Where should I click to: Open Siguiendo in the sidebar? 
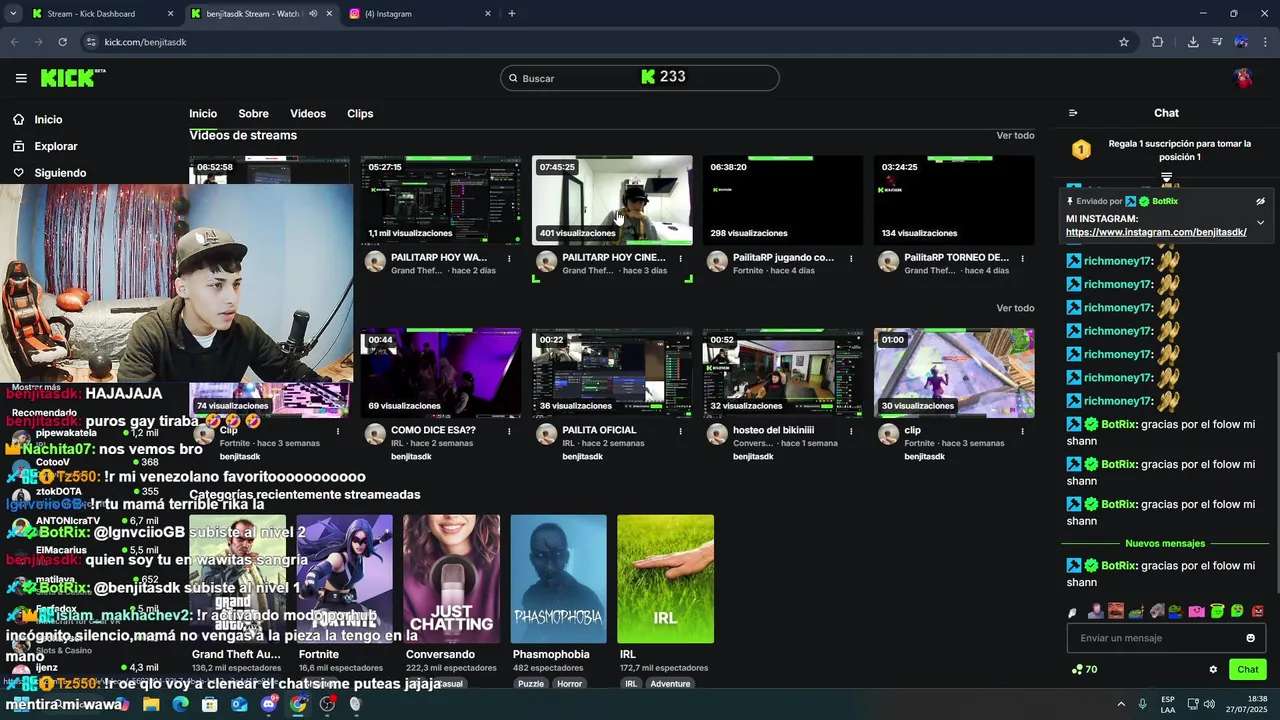pos(60,173)
